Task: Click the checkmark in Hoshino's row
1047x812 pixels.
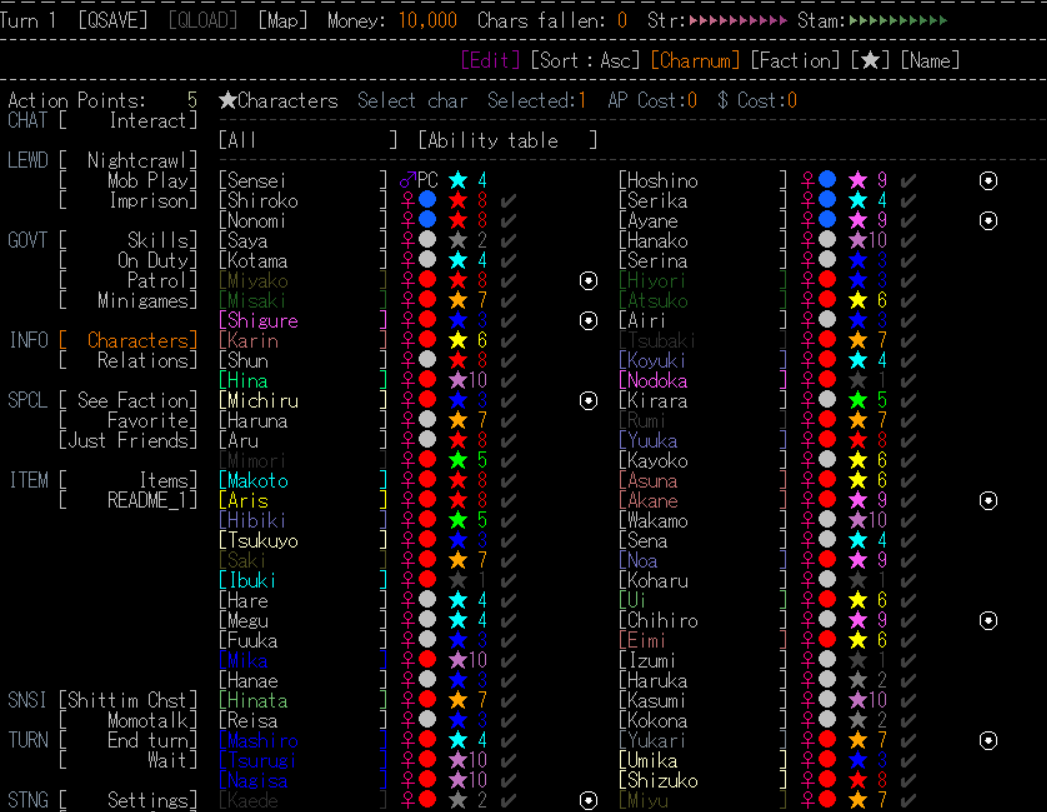Action: pos(908,180)
